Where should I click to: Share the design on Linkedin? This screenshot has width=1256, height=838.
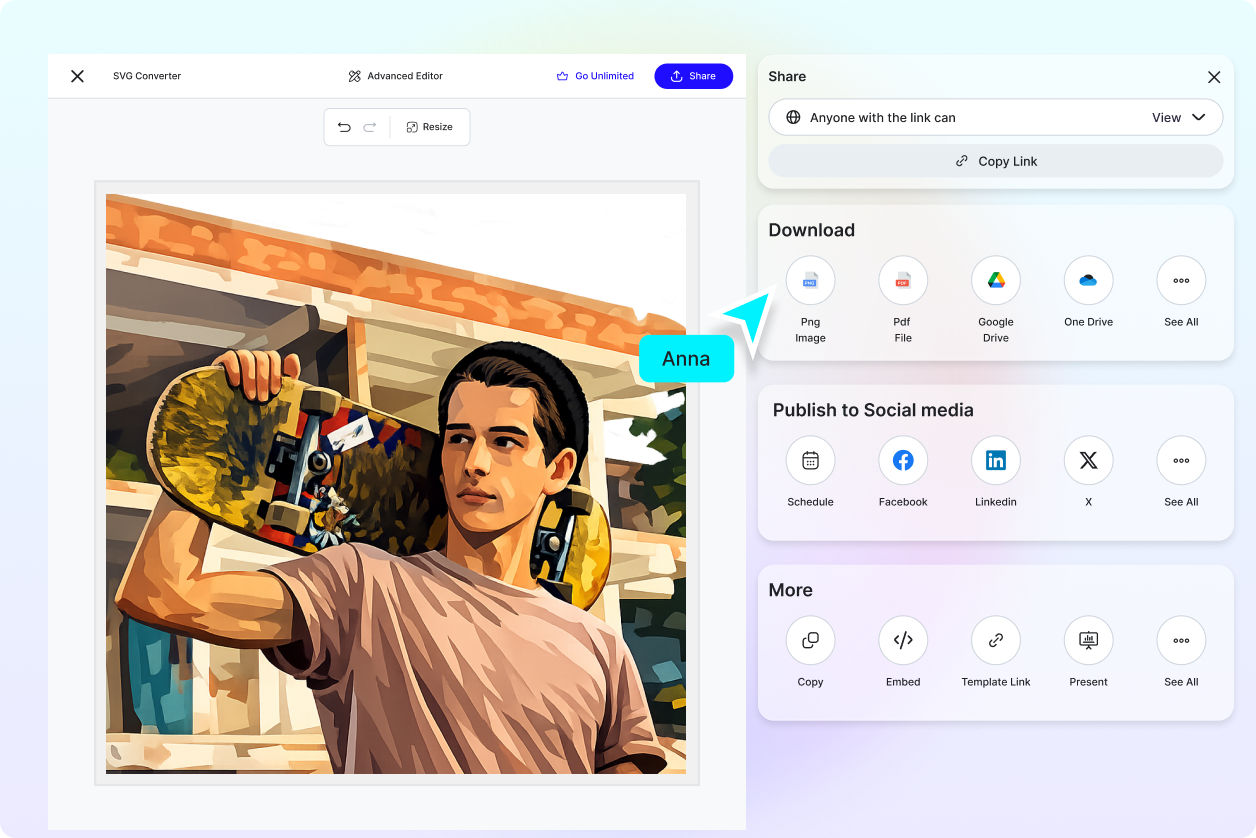pyautogui.click(x=995, y=460)
